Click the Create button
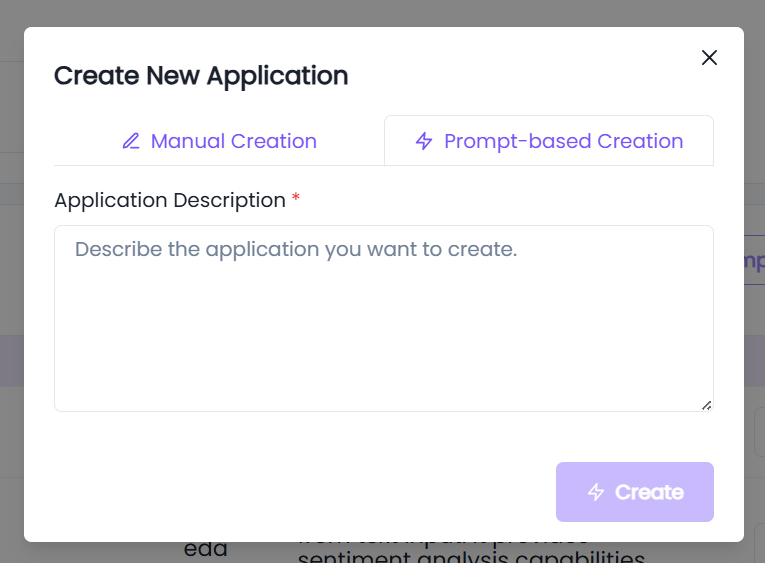Viewport: 765px width, 563px height. [635, 492]
